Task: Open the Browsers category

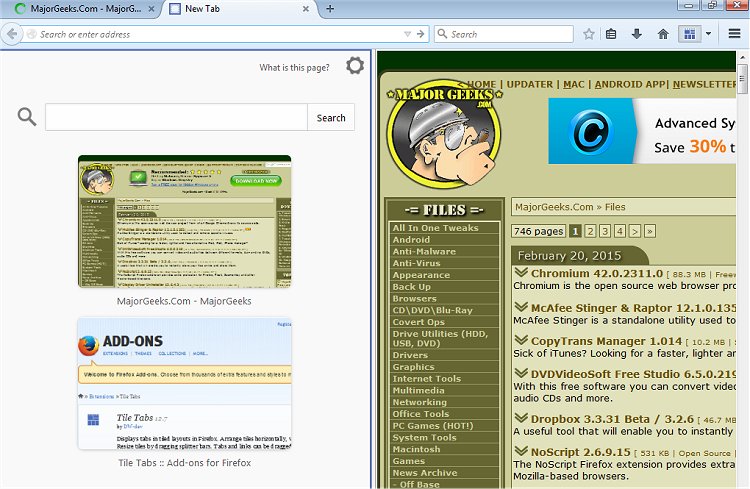Action: tap(445, 299)
